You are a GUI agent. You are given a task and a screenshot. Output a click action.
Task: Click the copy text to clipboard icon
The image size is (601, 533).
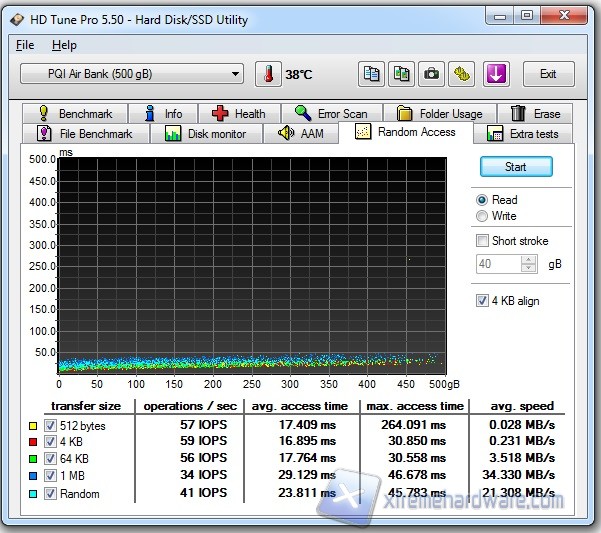pos(372,74)
